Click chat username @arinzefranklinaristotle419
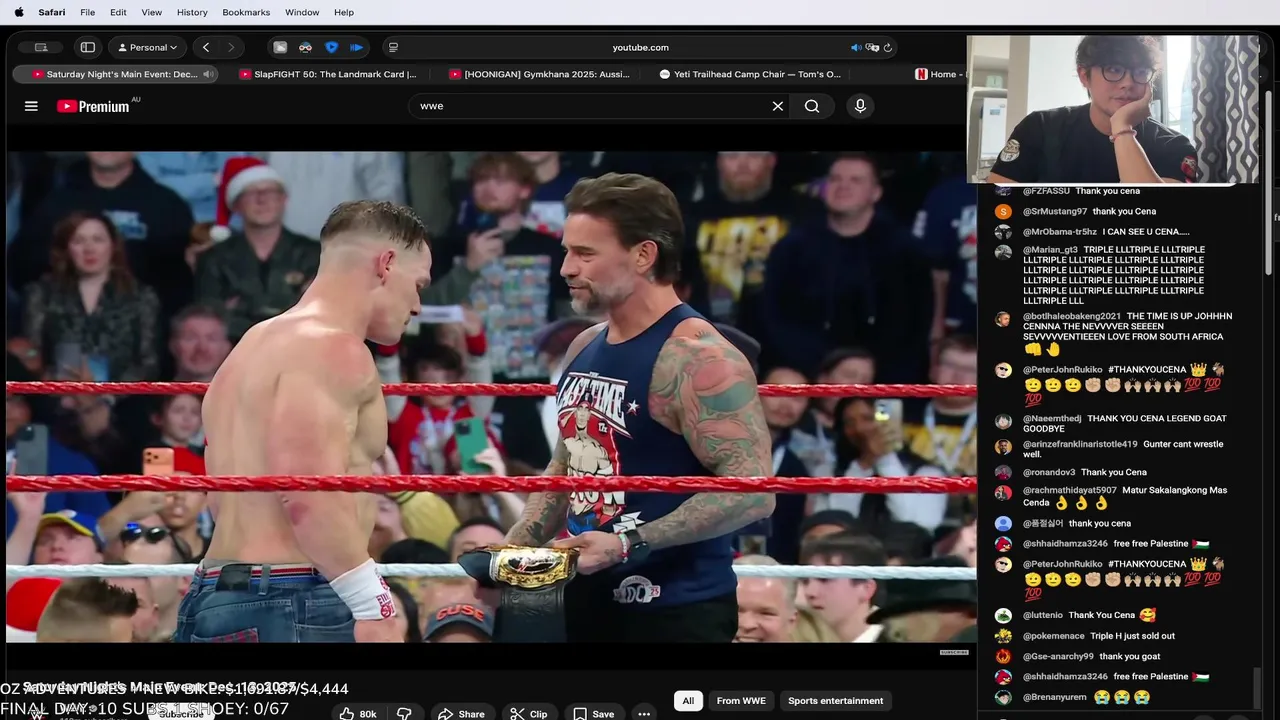Screen dimensions: 1280x720 coord(1080,444)
